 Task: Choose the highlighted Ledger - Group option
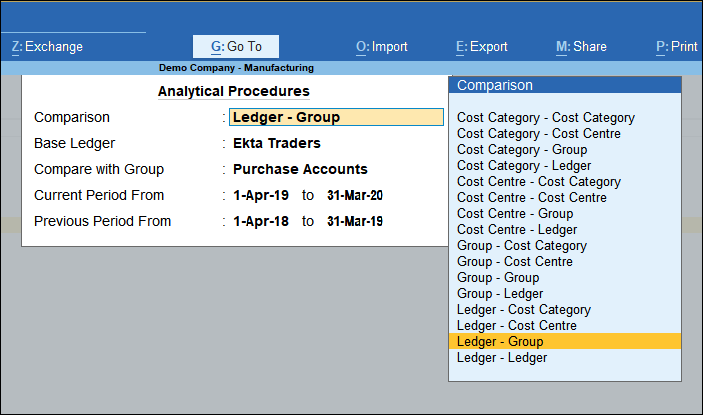point(500,341)
